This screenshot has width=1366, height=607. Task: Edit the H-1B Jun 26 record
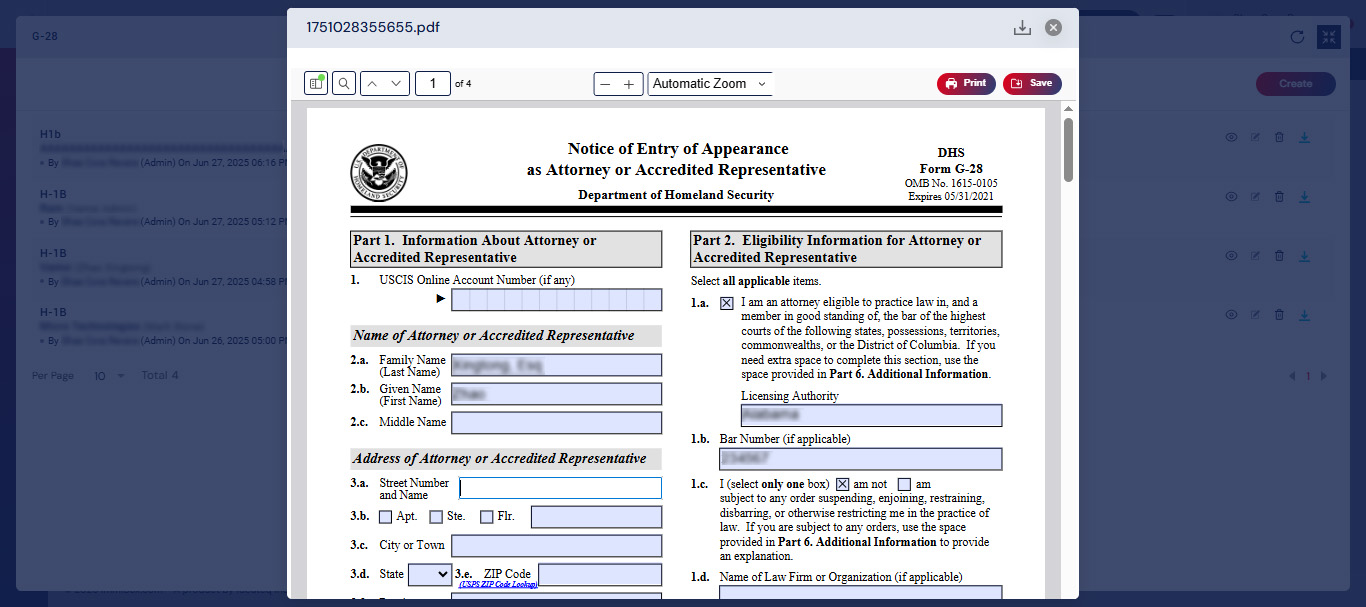[1256, 315]
